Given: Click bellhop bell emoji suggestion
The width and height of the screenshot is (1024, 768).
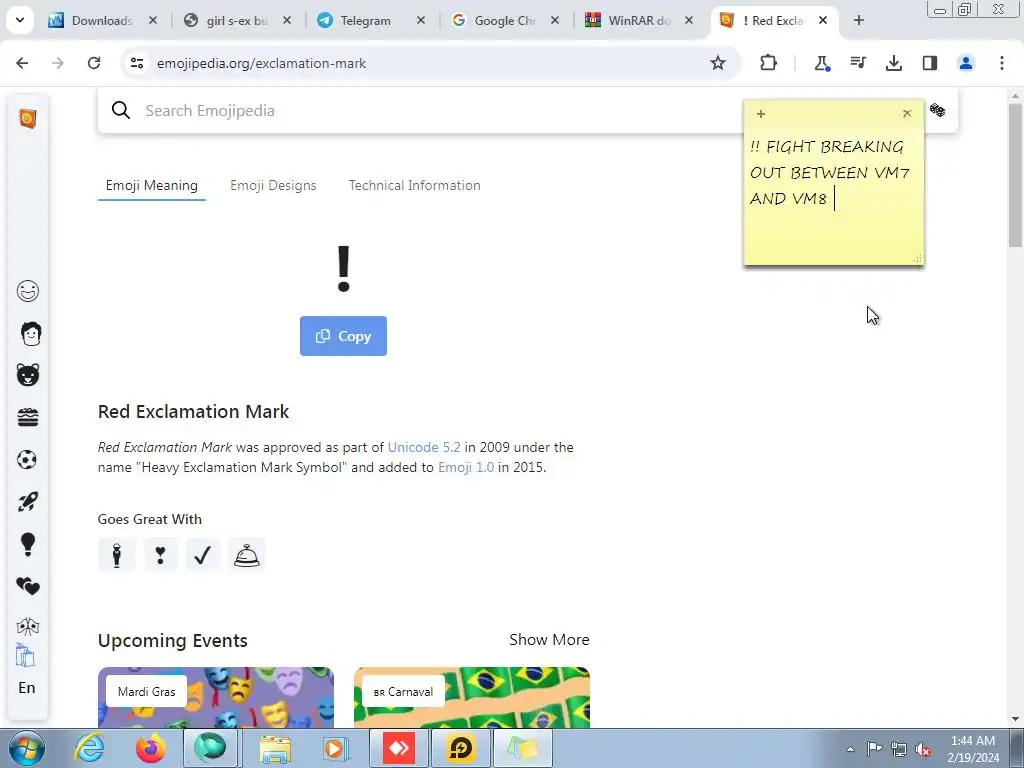Looking at the screenshot, I should pyautogui.click(x=247, y=555).
